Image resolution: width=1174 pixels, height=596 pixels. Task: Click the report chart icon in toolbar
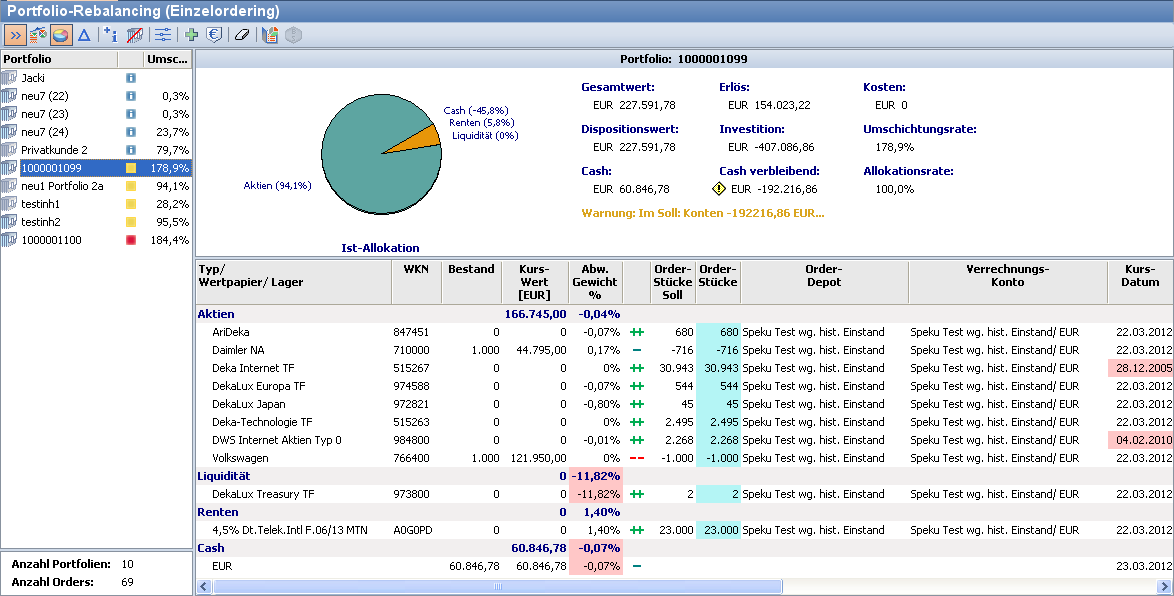tap(270, 35)
